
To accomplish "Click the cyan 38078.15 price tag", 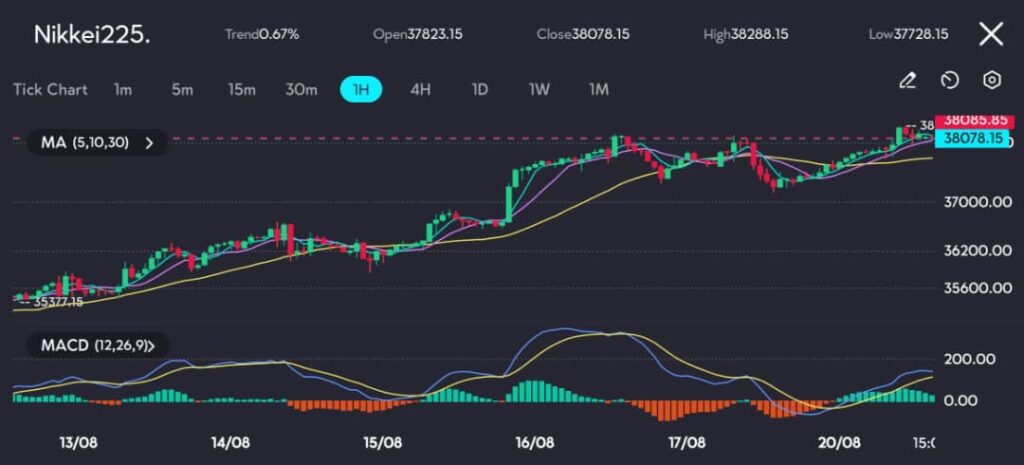I will coord(968,139).
